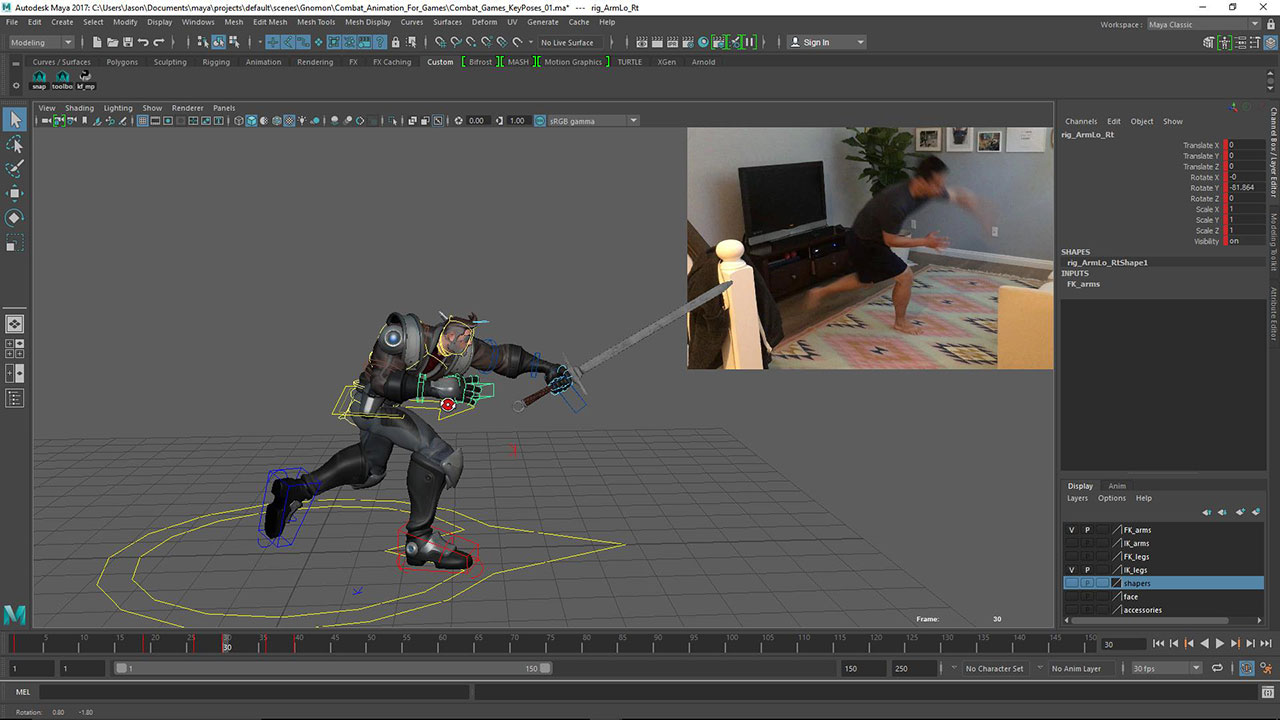
Task: Show the IK_arms layer using its V box
Action: tap(1072, 543)
